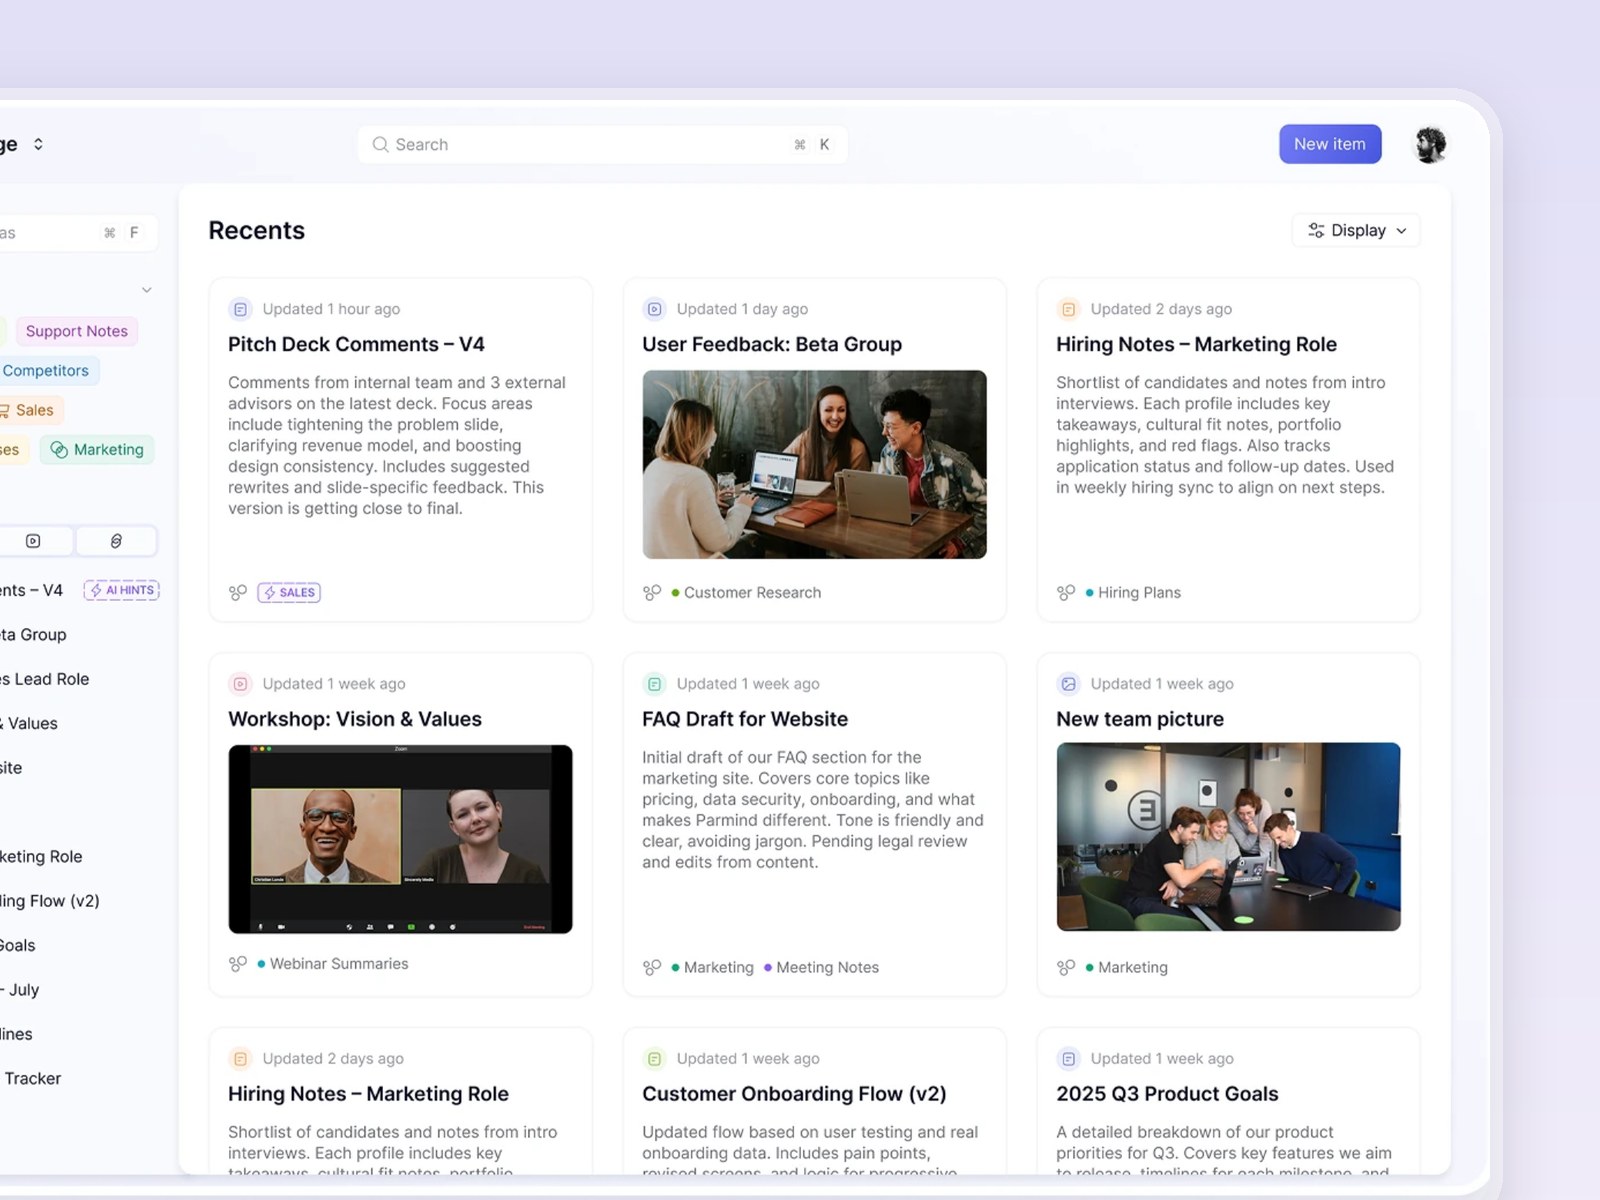1600x1200 pixels.
Task: Collapse the sidebar tags section chevron
Action: coord(147,290)
